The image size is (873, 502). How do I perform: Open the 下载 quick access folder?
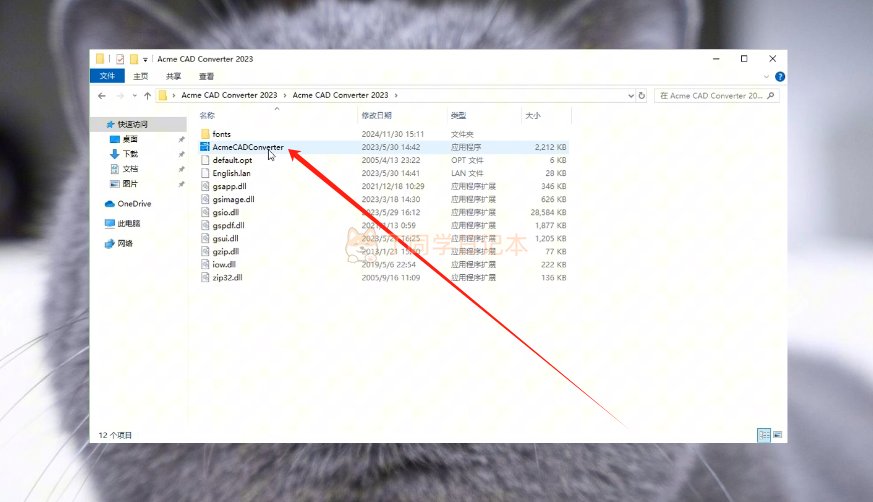(x=130, y=154)
